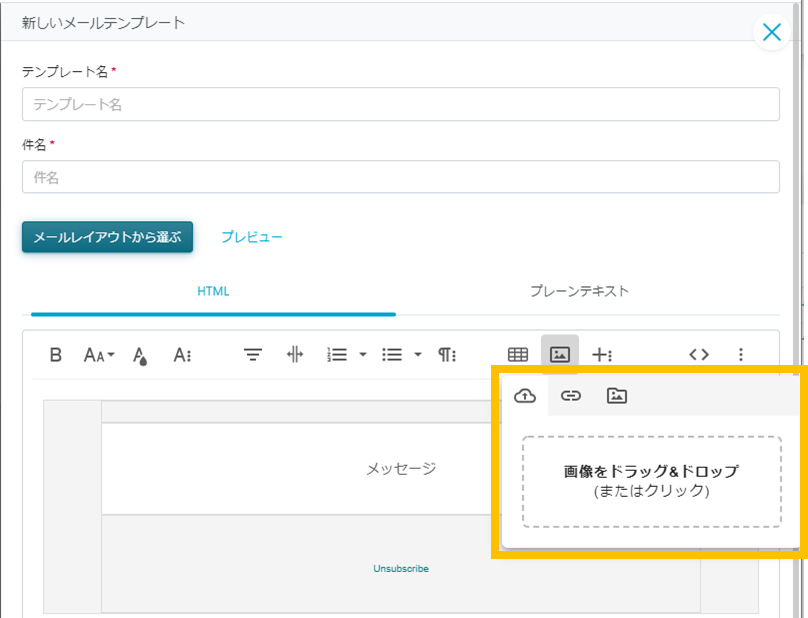Click the insert image toolbar button
Image resolution: width=808 pixels, height=618 pixels.
[x=560, y=354]
